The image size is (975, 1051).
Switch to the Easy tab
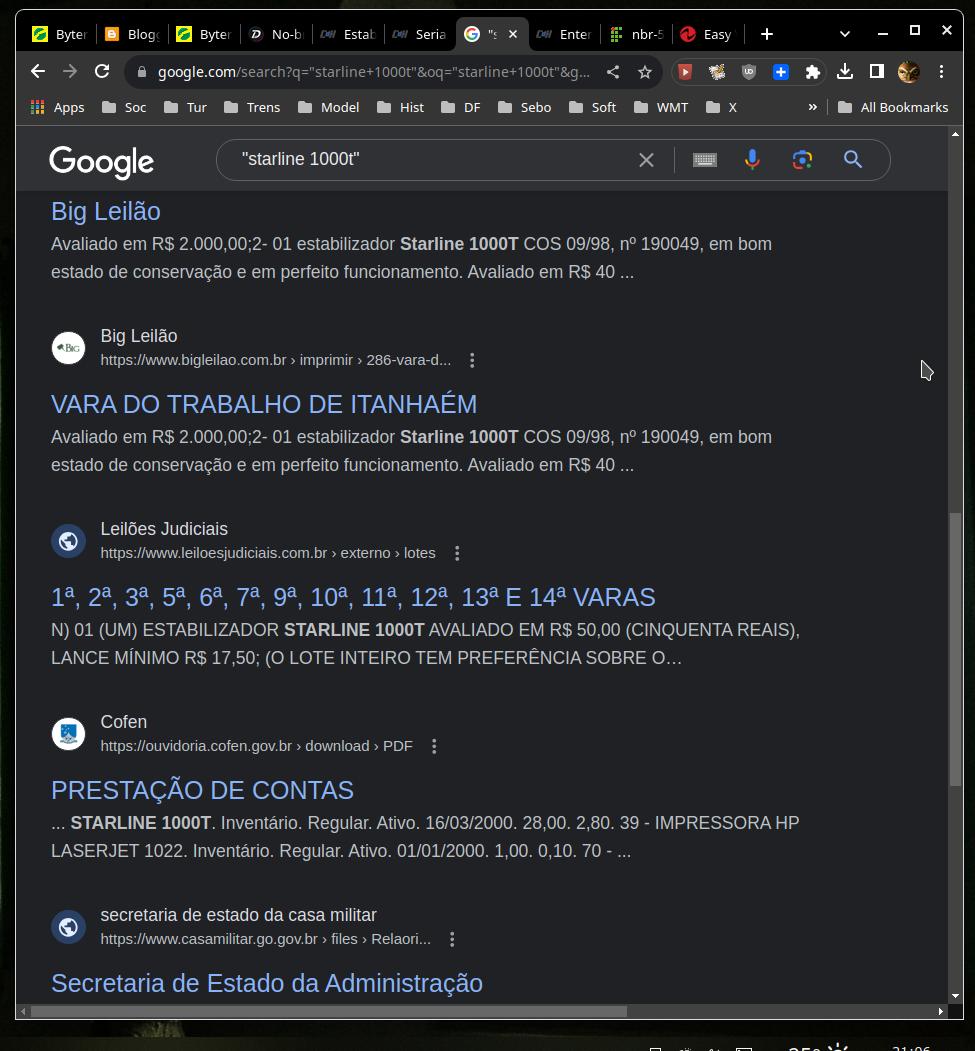point(708,34)
